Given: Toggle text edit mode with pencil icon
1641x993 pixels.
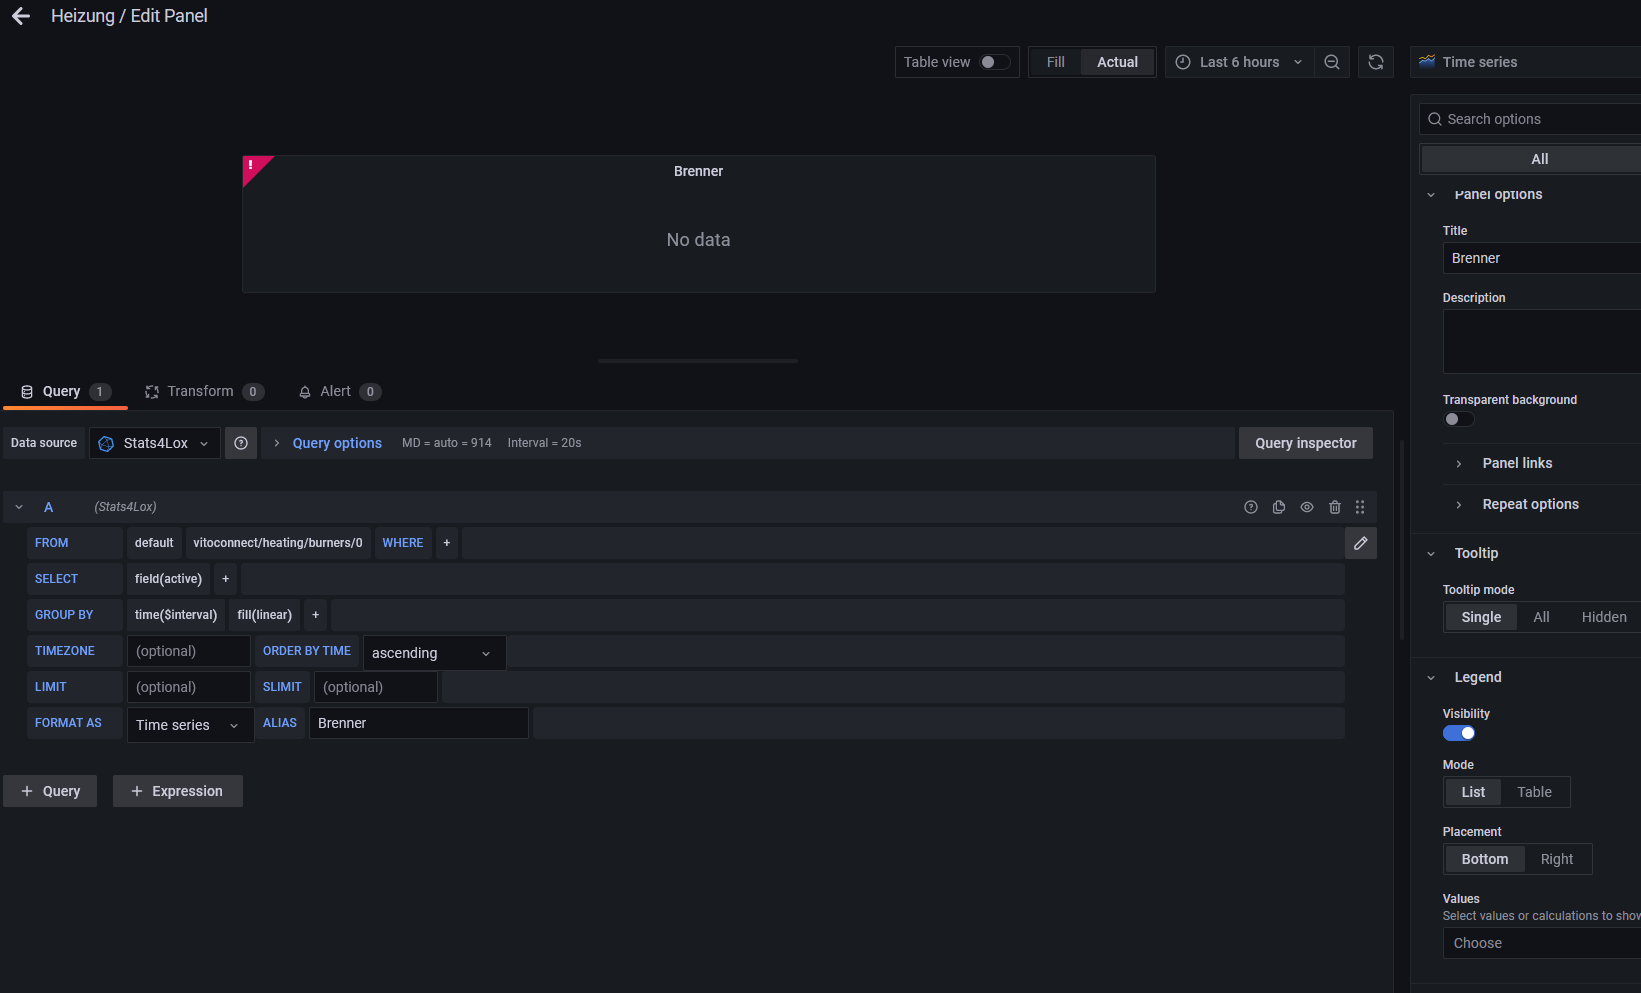Looking at the screenshot, I should [1360, 543].
